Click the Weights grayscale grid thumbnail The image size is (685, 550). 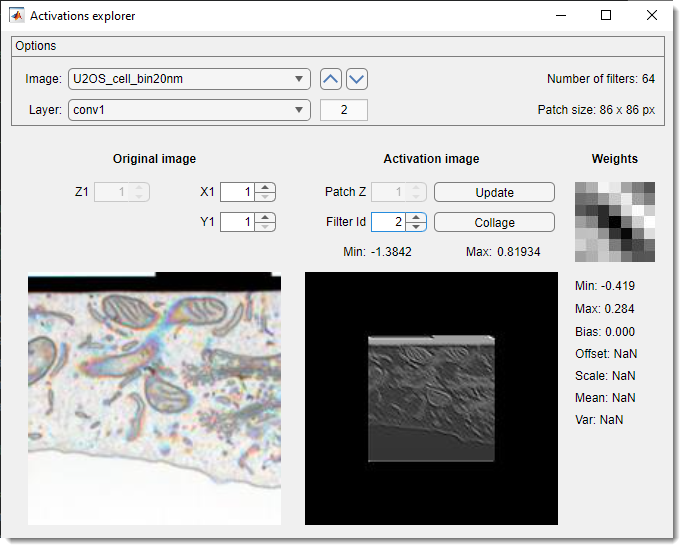[x=615, y=221]
